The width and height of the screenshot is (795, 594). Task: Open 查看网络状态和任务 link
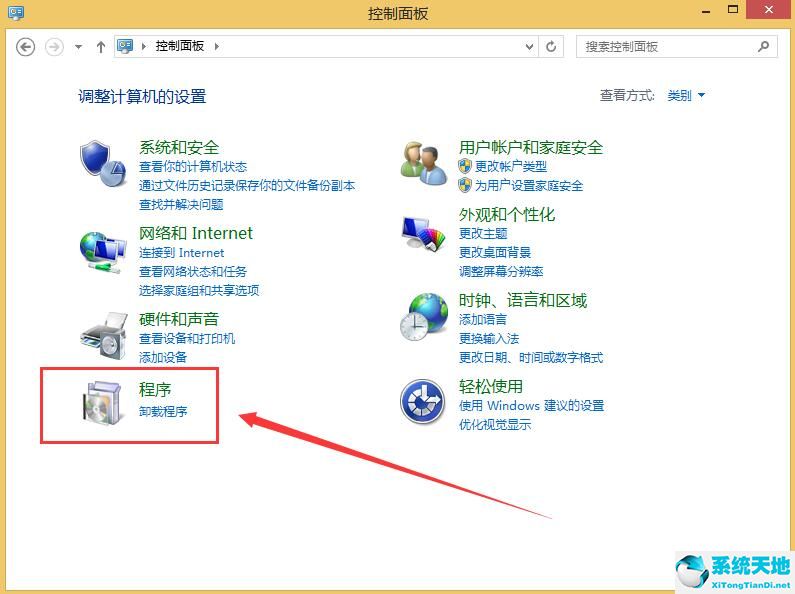(x=193, y=272)
